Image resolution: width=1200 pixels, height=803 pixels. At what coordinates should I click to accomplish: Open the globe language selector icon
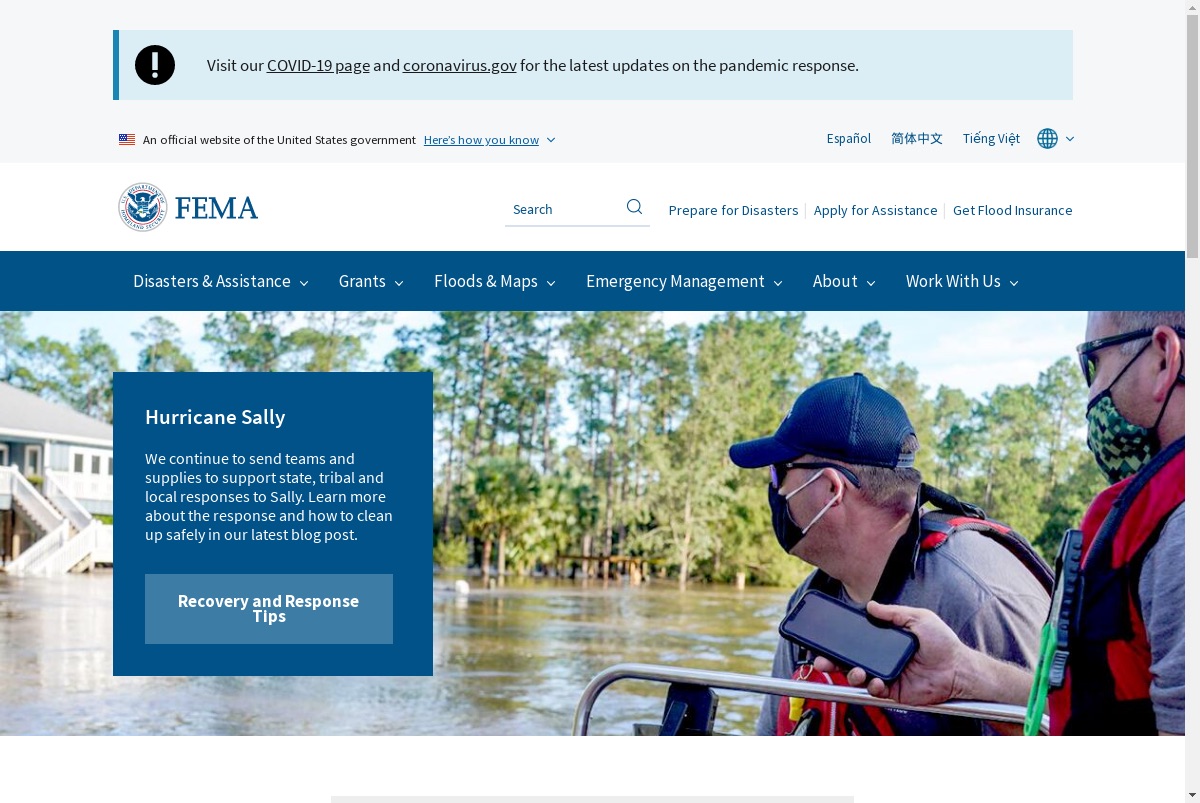[x=1047, y=139]
